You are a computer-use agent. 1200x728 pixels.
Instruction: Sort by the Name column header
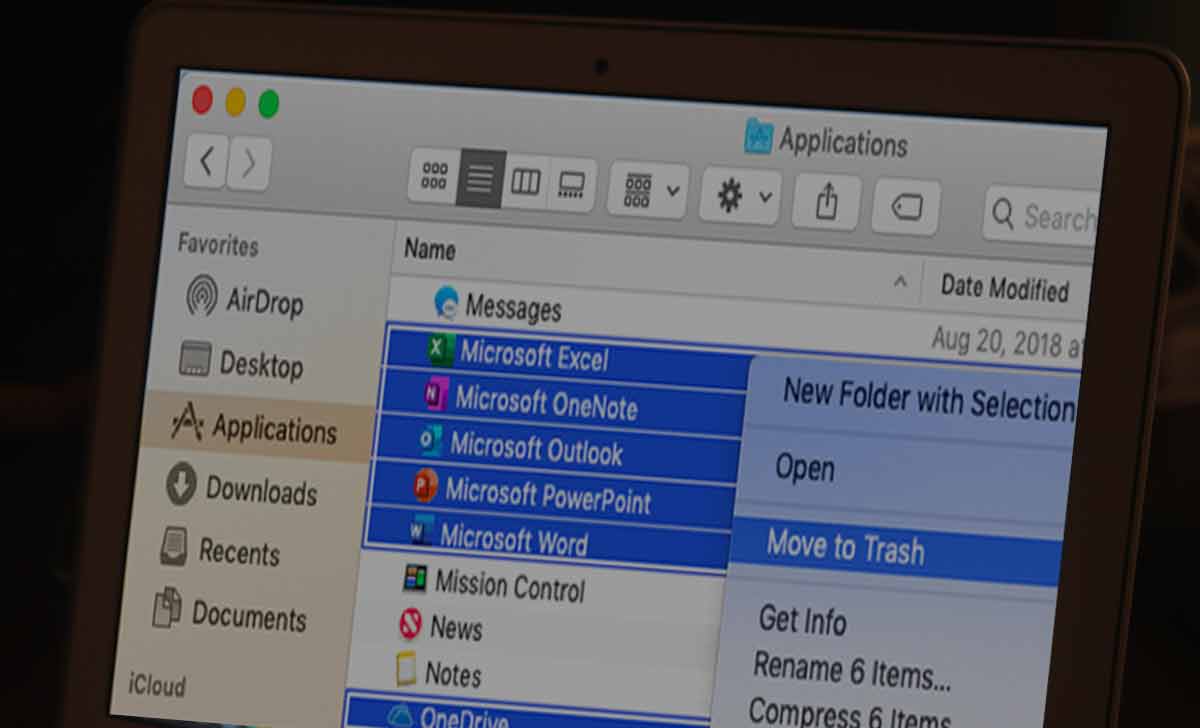click(x=430, y=250)
